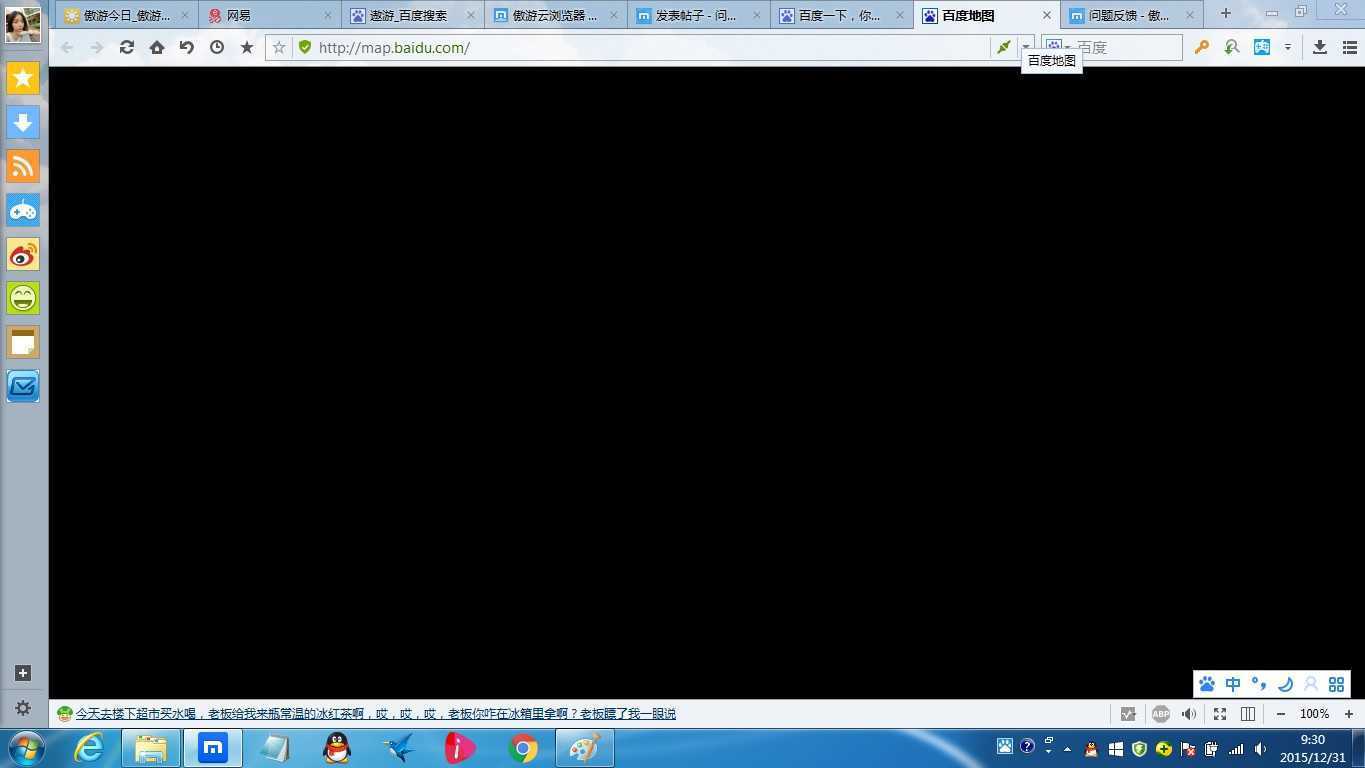
Task: Toggle split screen view icon
Action: [1248, 714]
